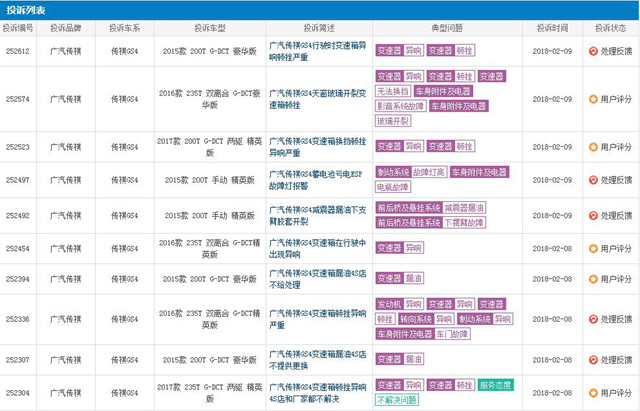Click the 变速器 异响 tag in row 252454
Image resolution: width=640 pixels, height=411 pixels.
400,248
